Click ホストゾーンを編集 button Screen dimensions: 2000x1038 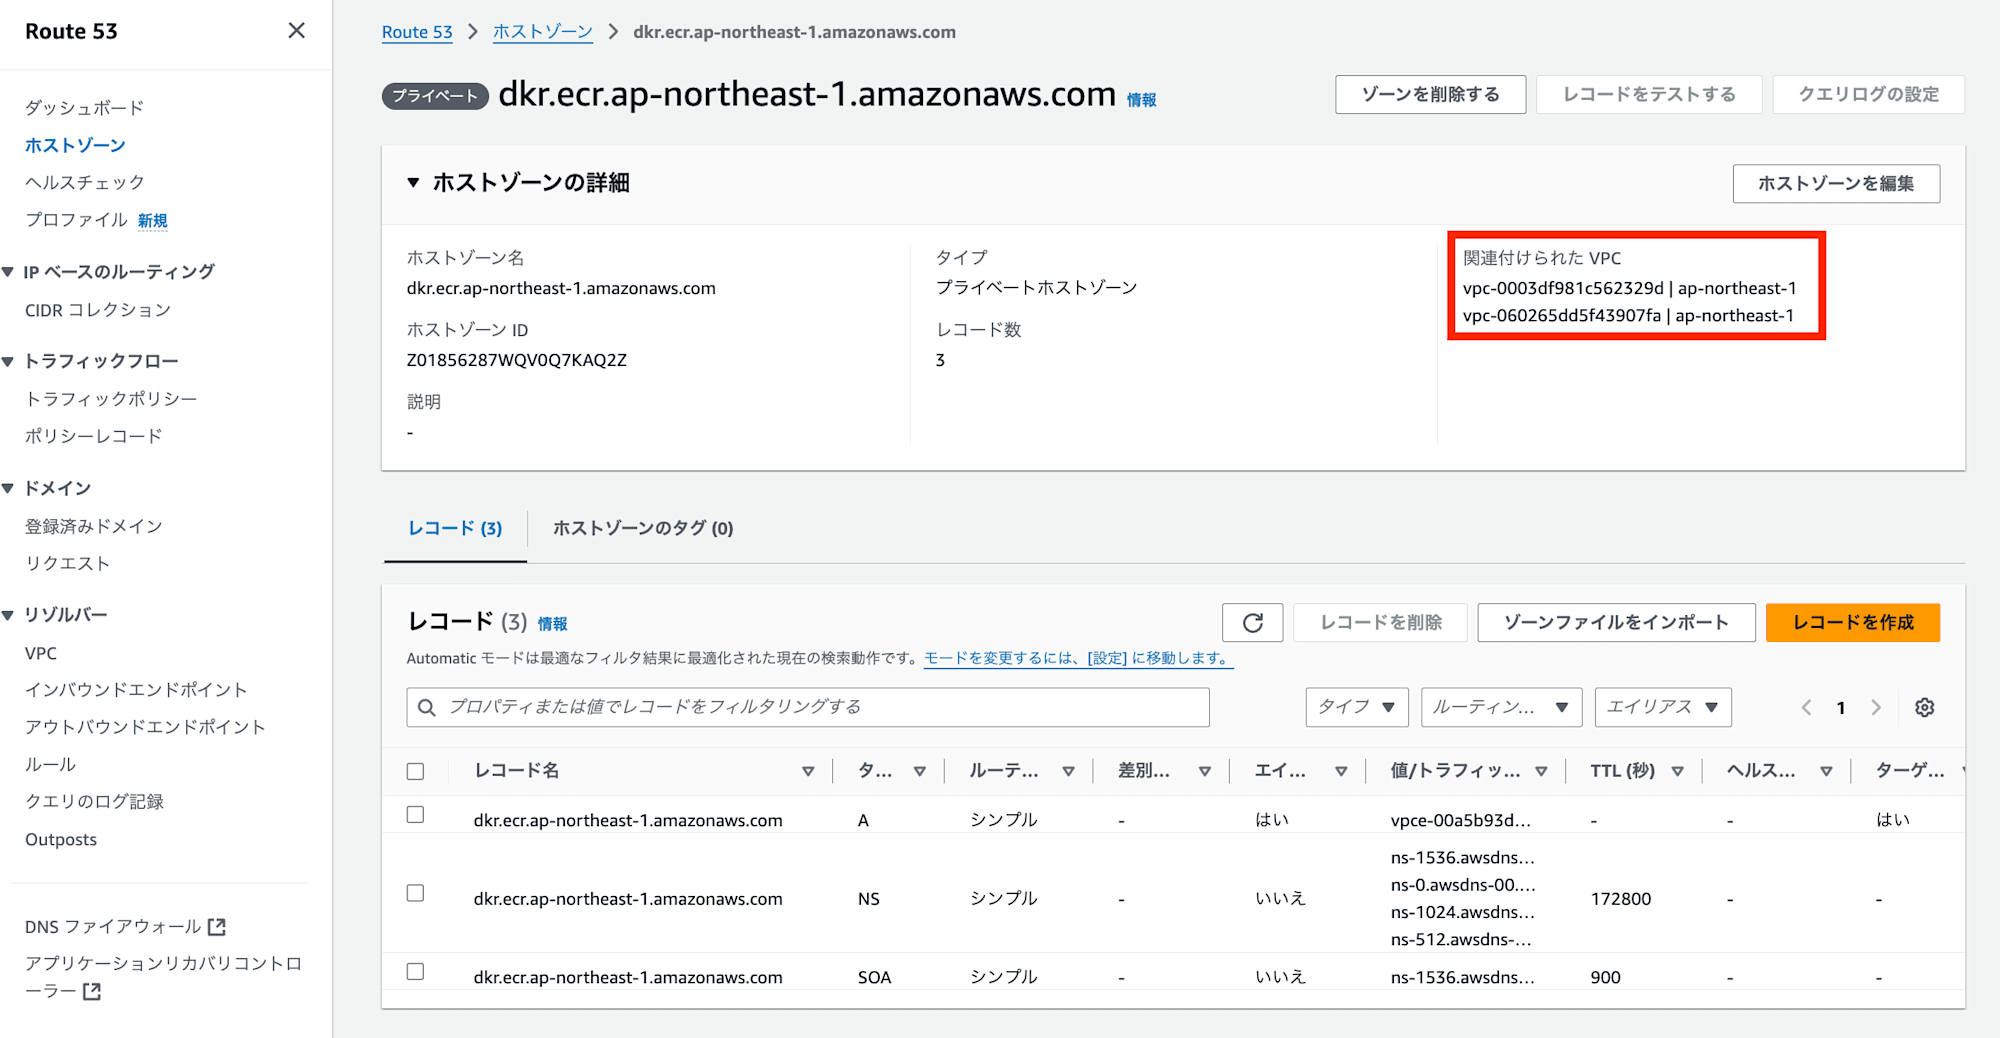click(1836, 184)
